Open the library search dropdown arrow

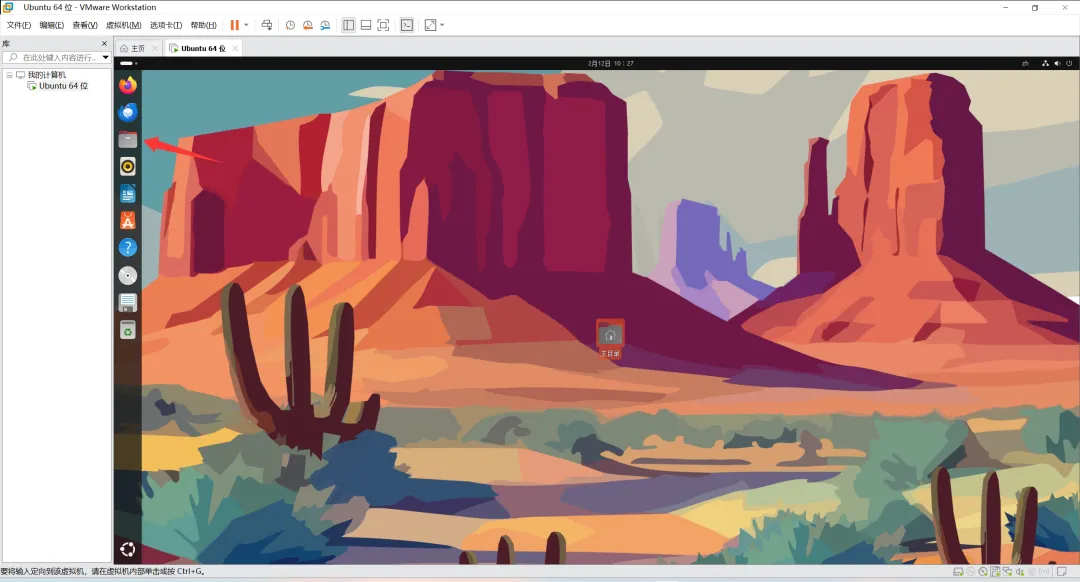pos(105,57)
